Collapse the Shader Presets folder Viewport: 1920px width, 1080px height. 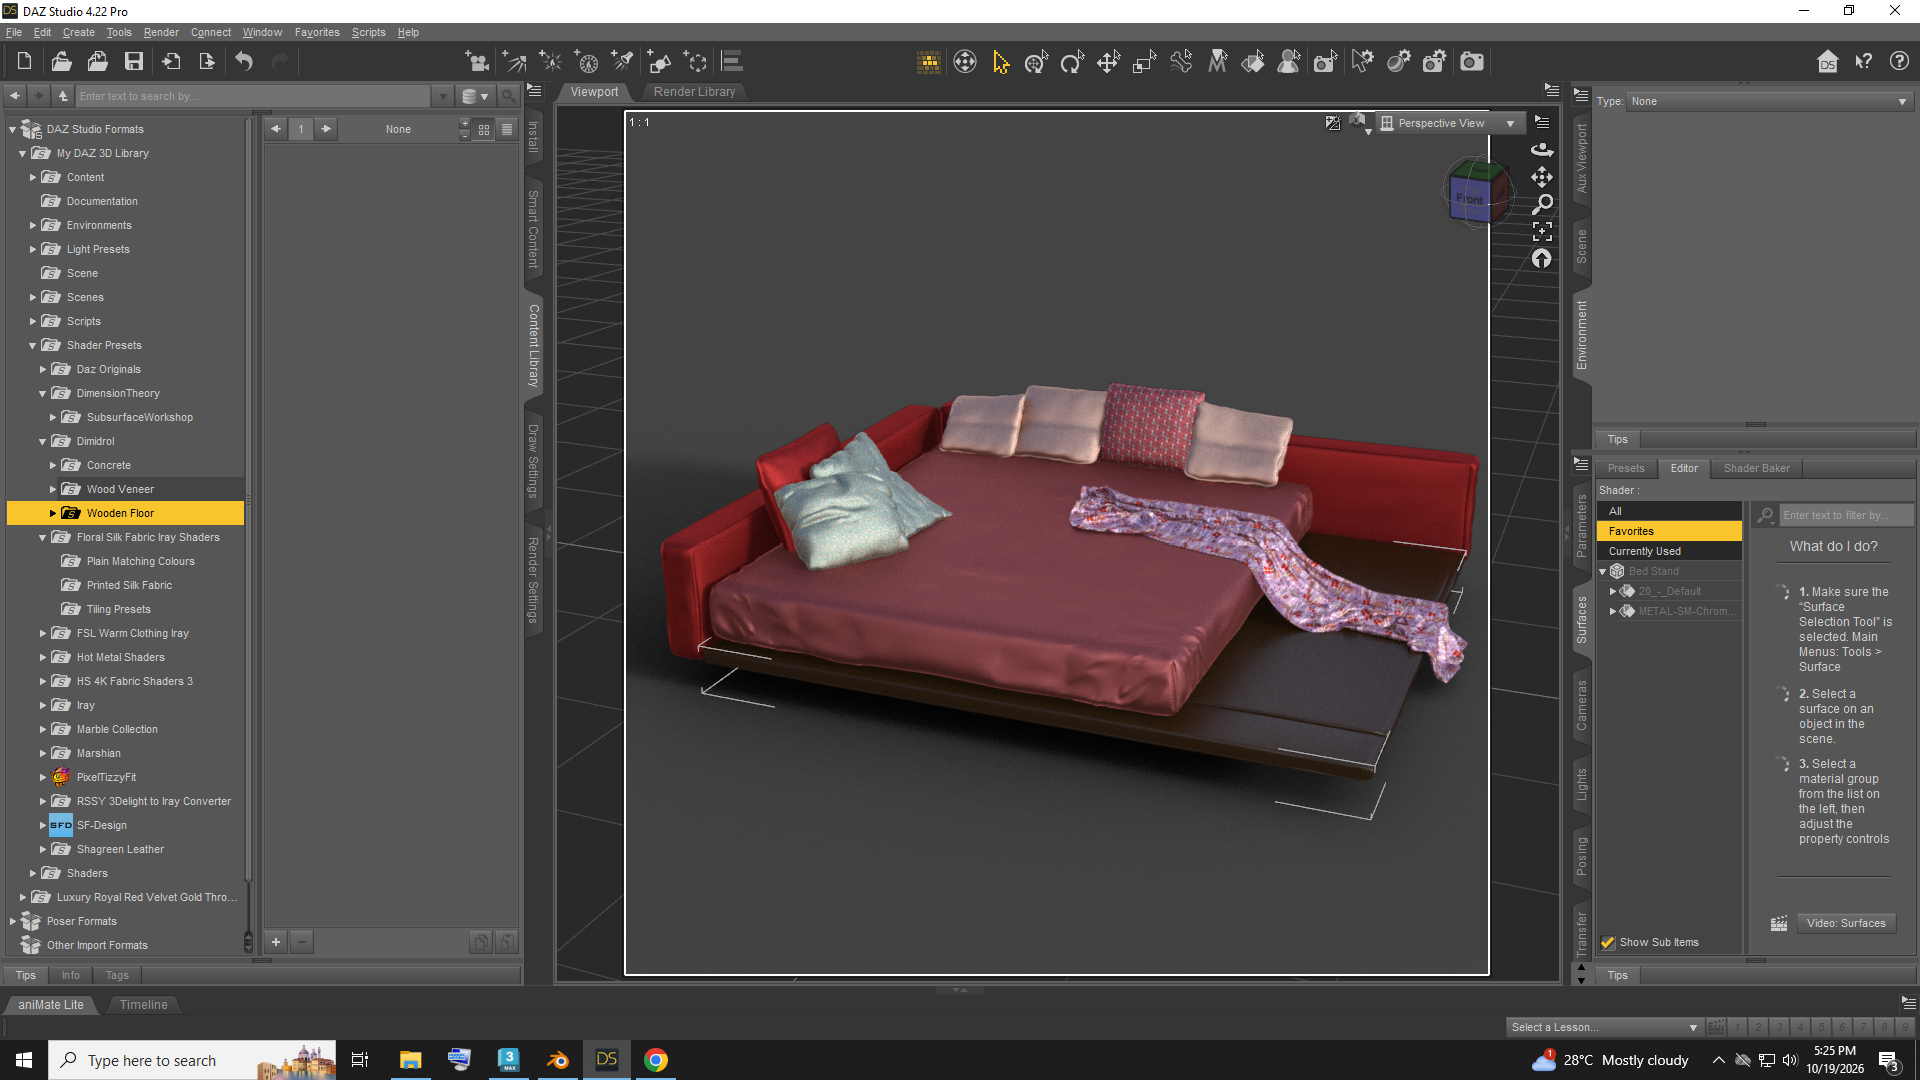[x=33, y=346]
